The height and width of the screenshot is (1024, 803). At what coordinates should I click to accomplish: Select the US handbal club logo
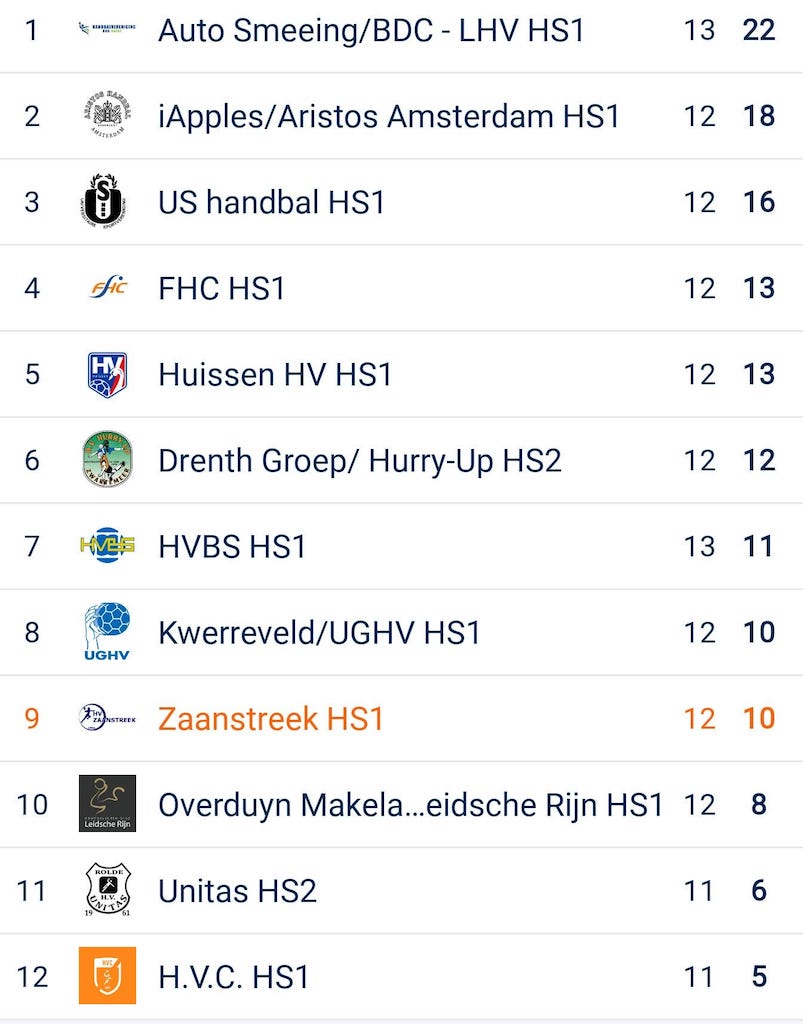[x=107, y=202]
